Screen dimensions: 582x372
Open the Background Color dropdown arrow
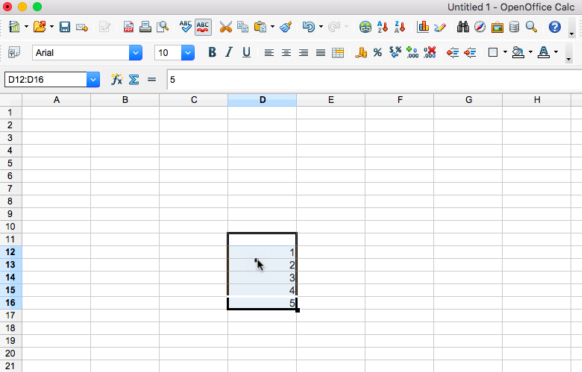pos(530,52)
